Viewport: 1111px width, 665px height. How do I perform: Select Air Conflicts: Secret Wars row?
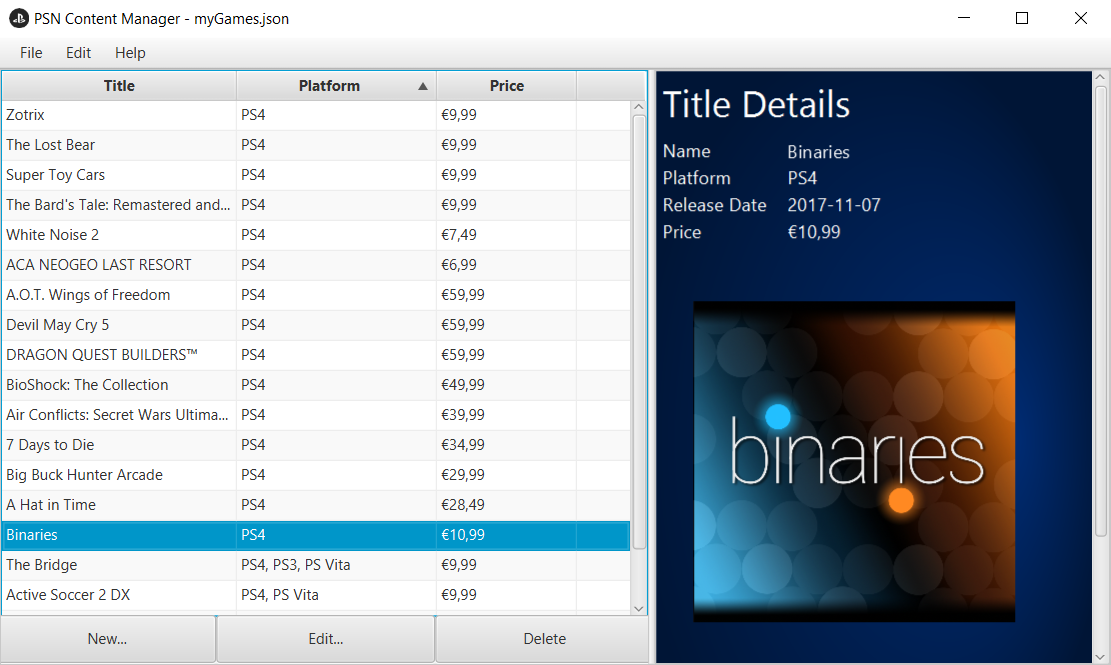(x=316, y=415)
